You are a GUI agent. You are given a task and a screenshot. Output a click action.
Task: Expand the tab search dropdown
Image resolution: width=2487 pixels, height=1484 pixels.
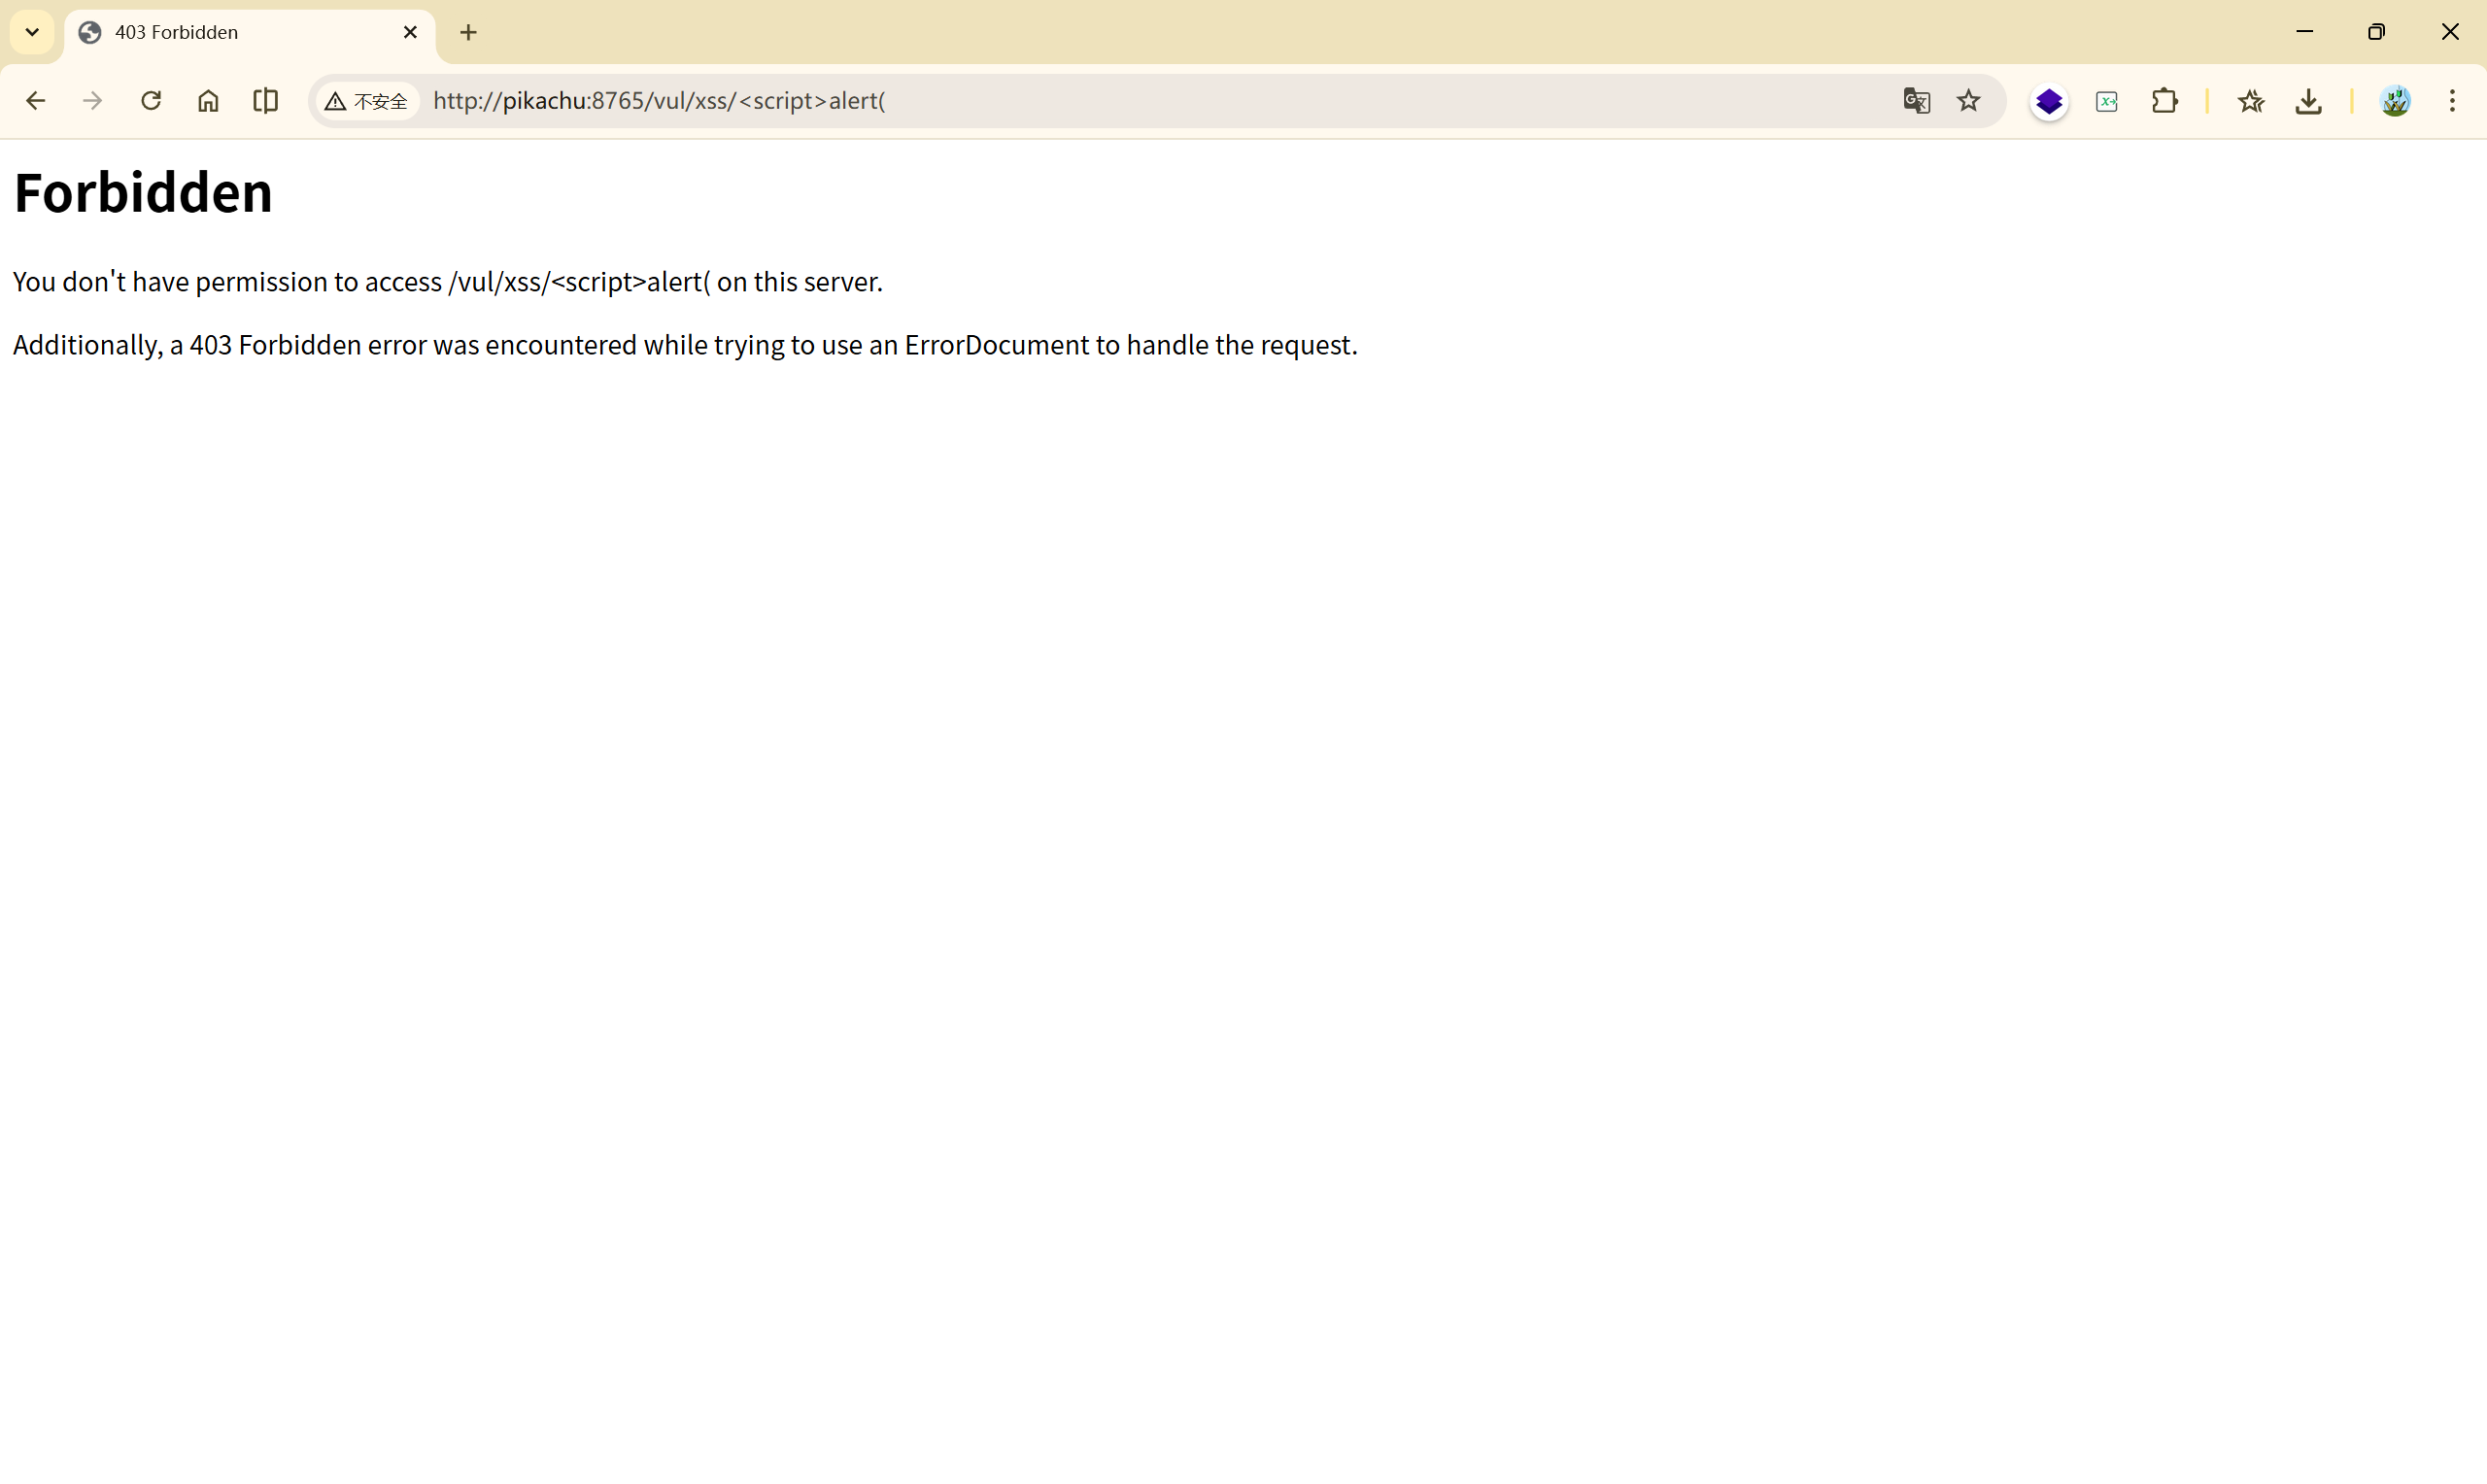point(32,32)
